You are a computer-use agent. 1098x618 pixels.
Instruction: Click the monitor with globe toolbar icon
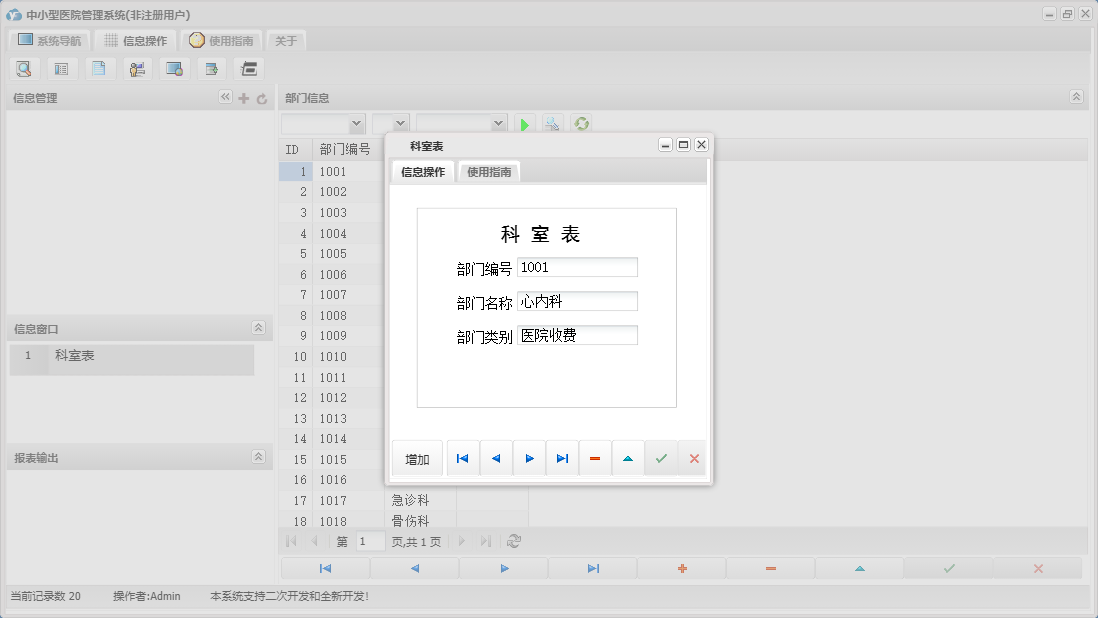[174, 68]
